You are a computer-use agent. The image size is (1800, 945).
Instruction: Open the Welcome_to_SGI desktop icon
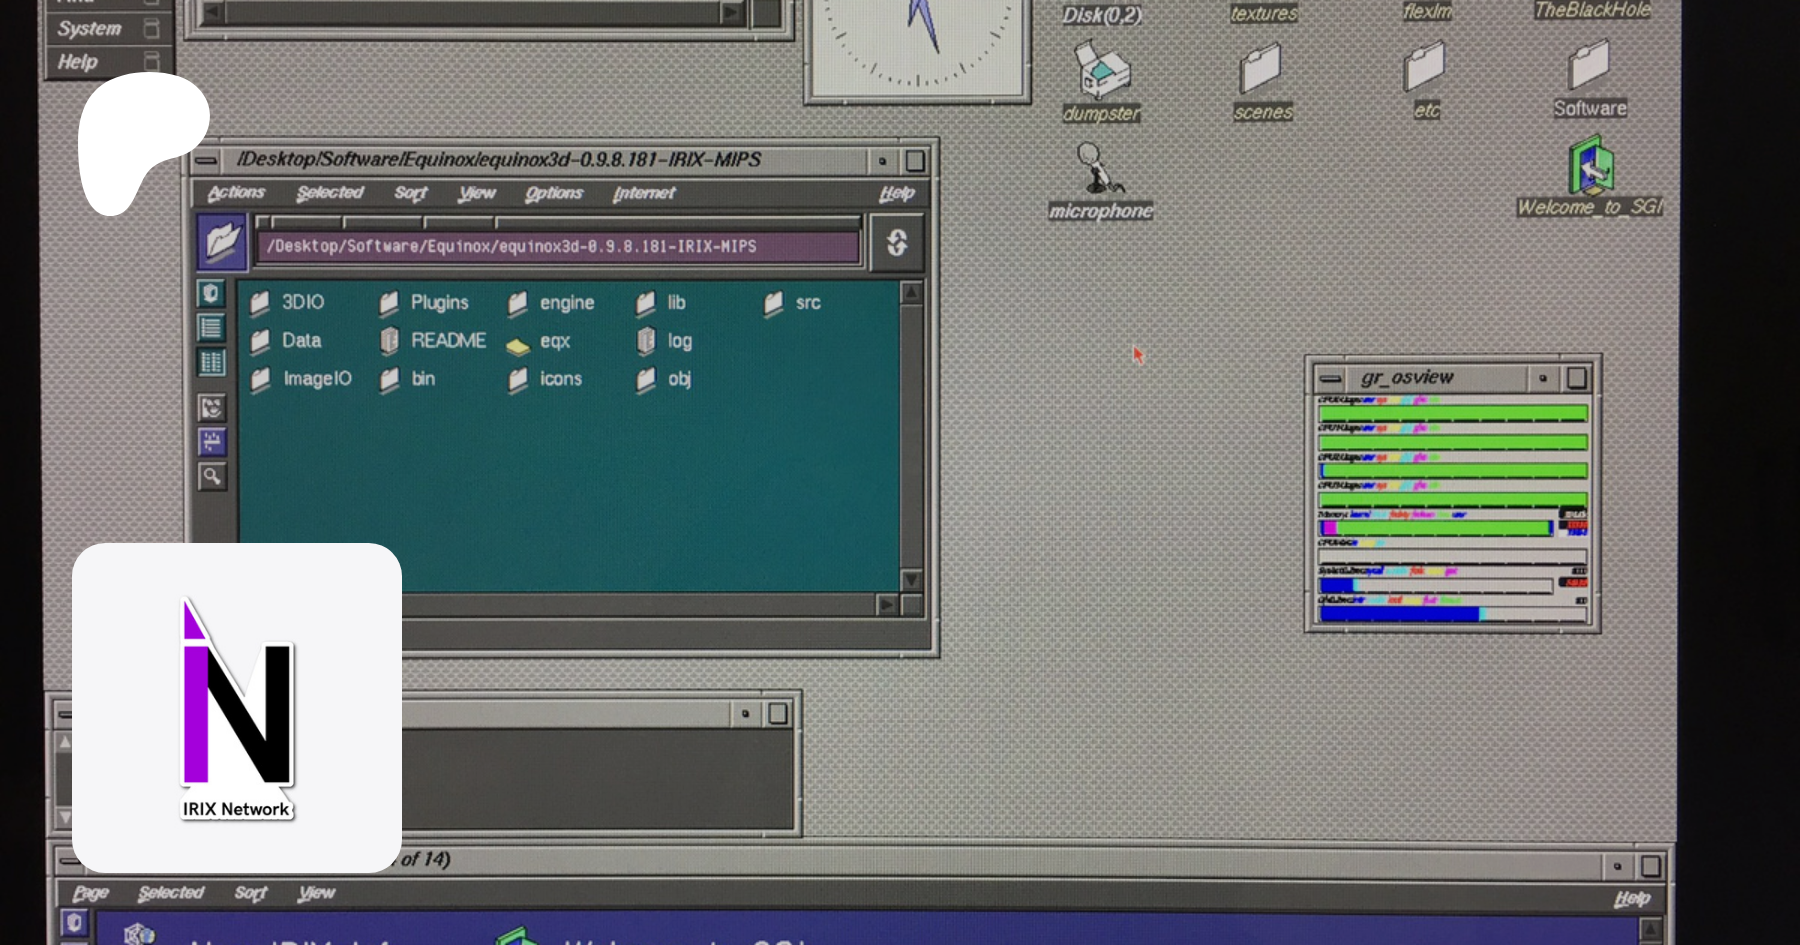tap(1590, 168)
